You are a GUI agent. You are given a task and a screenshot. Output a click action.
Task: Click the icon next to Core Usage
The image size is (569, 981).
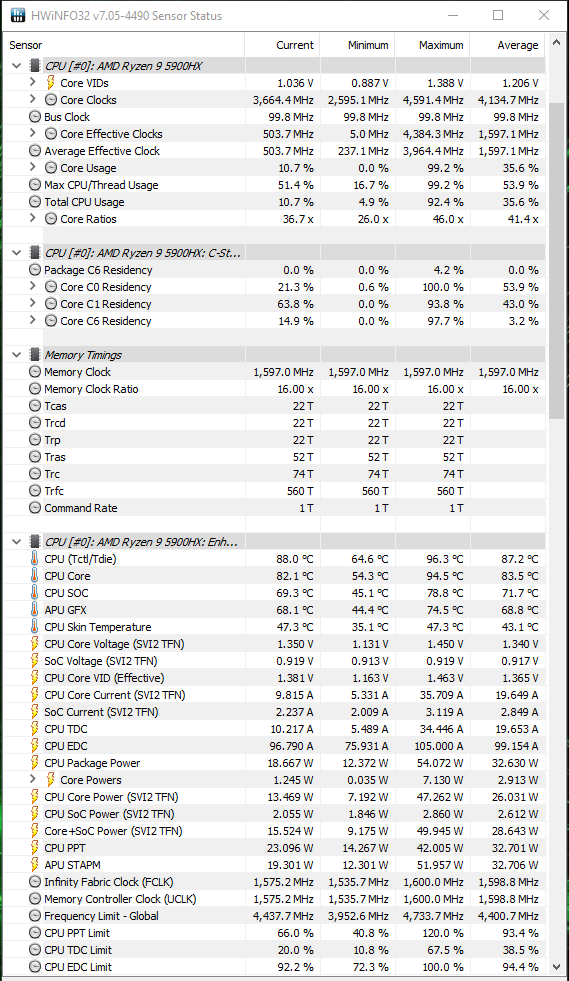[51, 168]
